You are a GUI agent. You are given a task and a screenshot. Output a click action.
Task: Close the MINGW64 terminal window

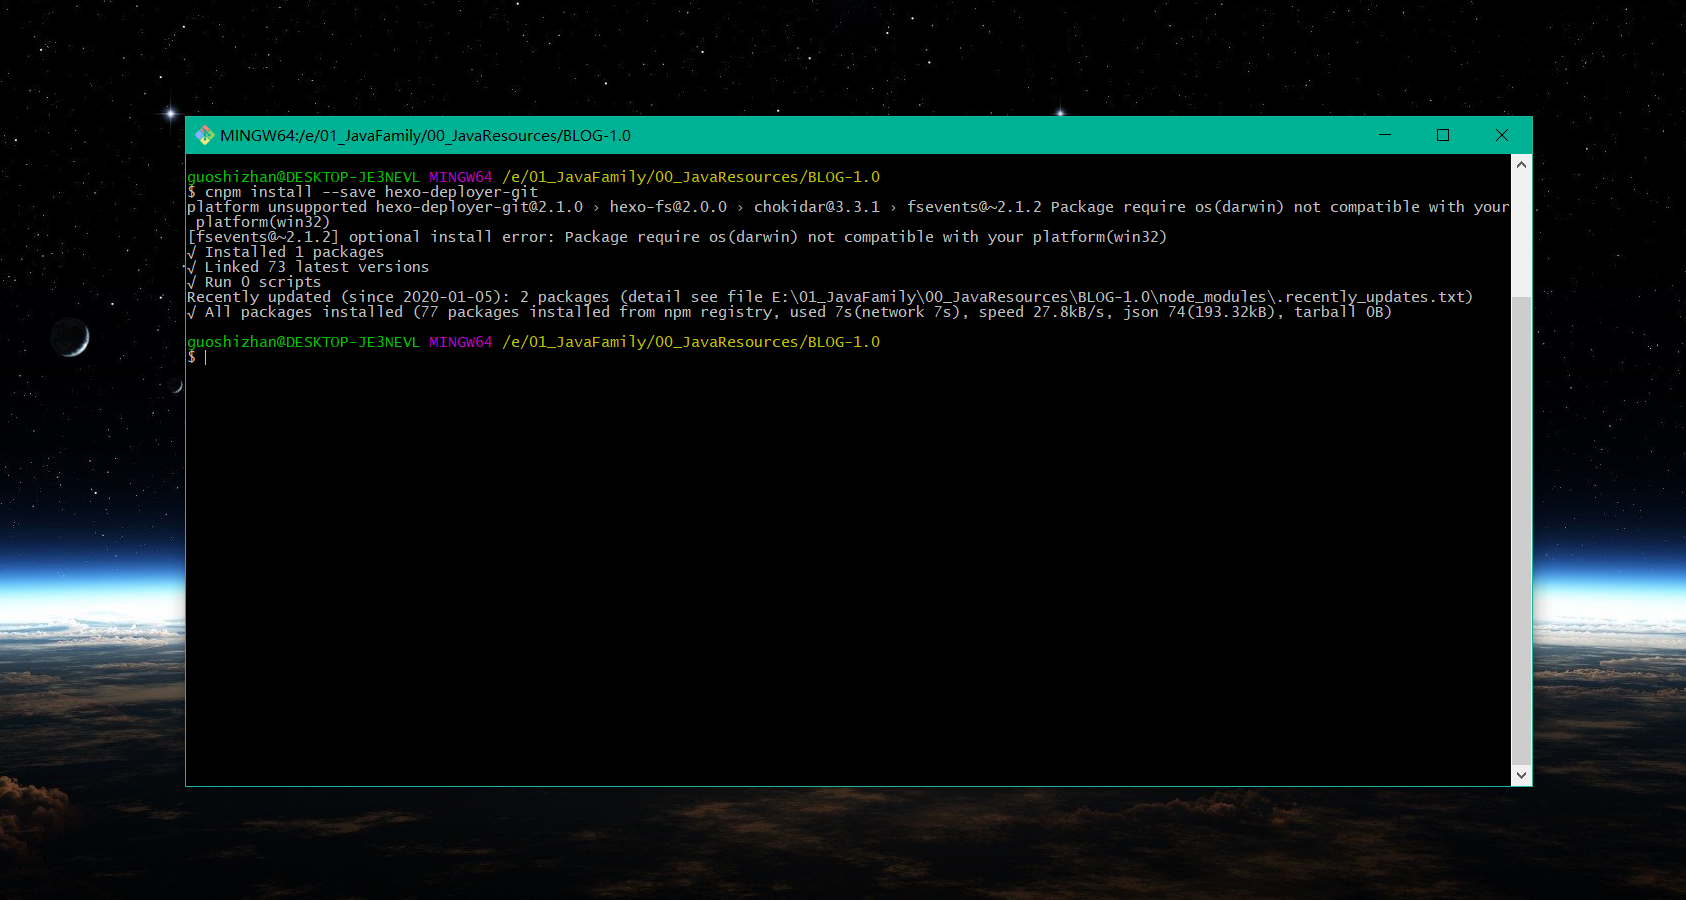click(x=1501, y=135)
